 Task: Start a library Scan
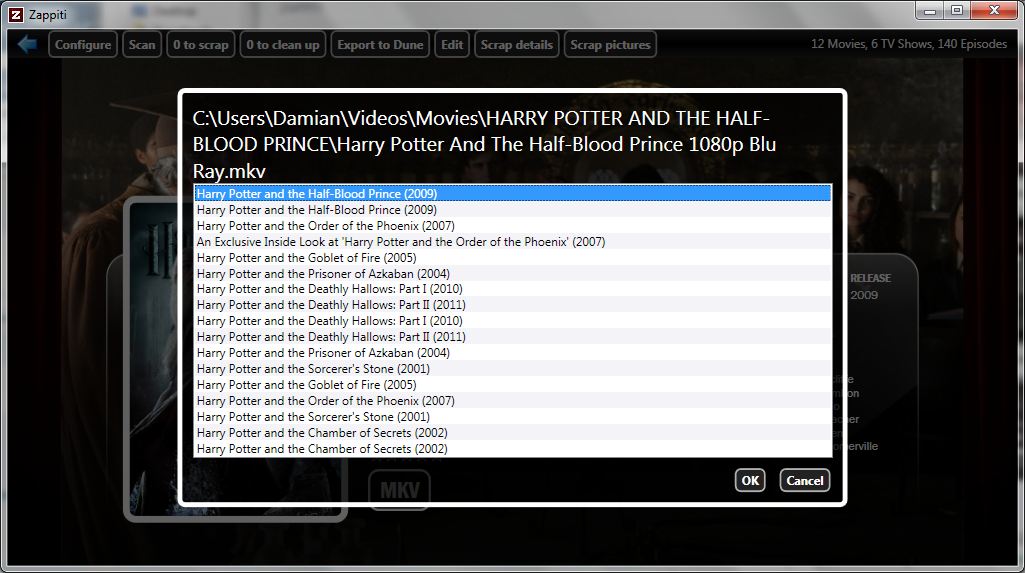[142, 44]
